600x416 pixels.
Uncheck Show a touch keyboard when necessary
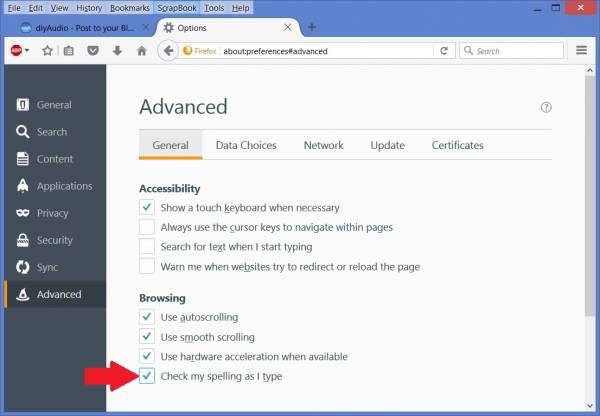pos(147,207)
